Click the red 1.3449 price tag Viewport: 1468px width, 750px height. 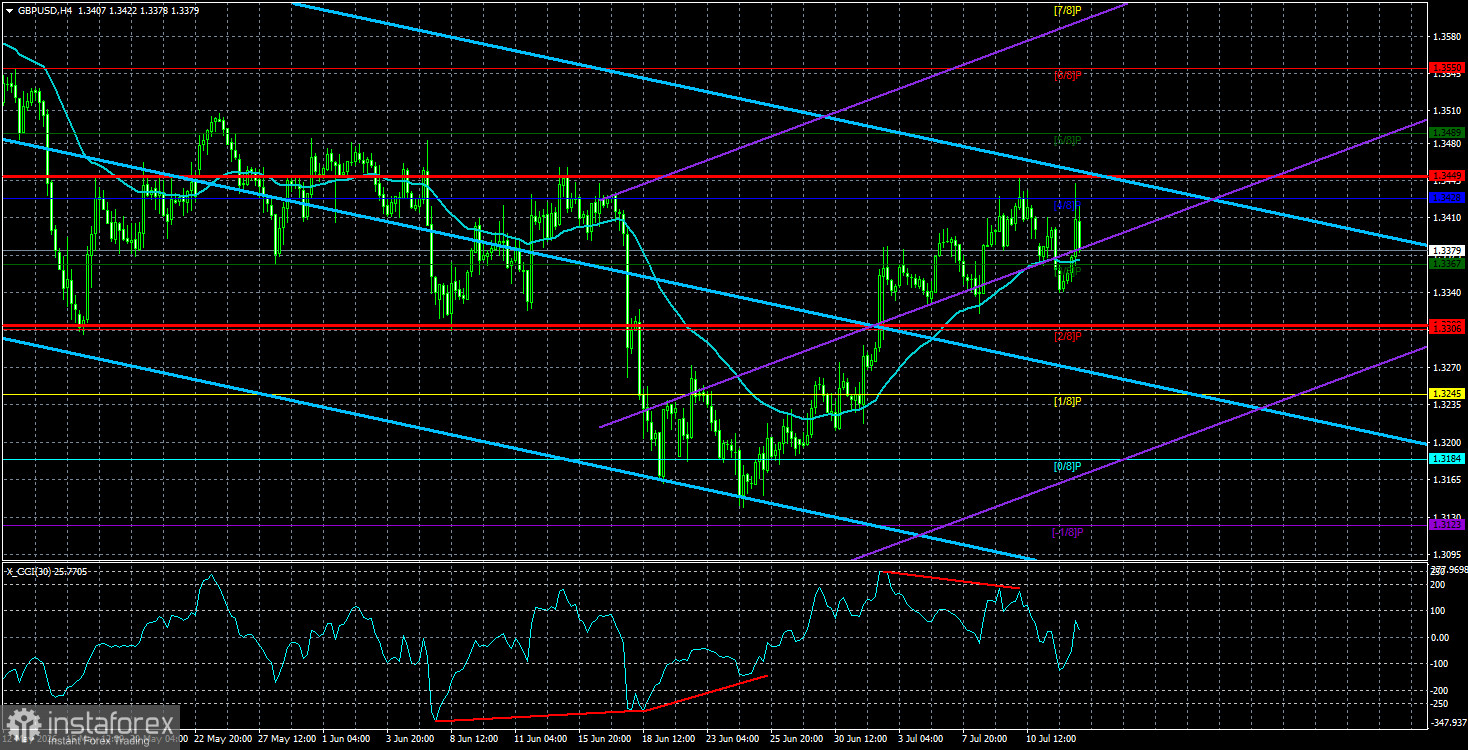[x=1446, y=175]
